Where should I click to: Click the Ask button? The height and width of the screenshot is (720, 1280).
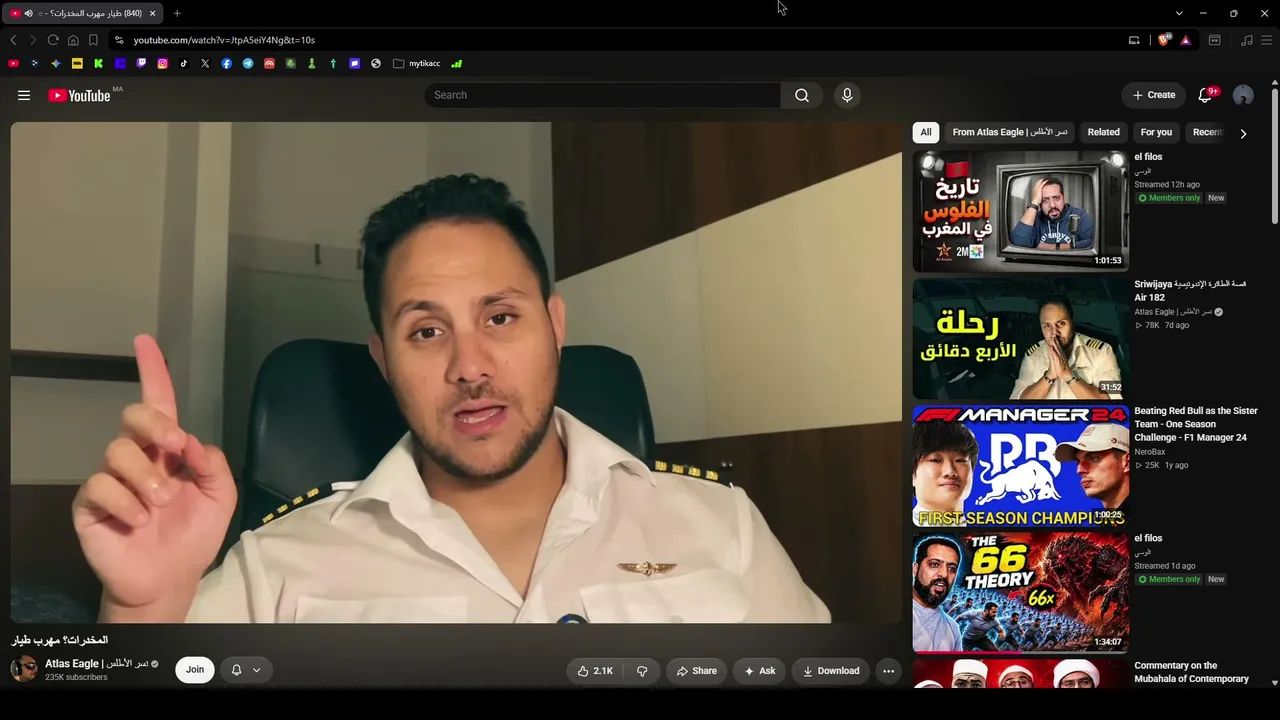pos(759,671)
